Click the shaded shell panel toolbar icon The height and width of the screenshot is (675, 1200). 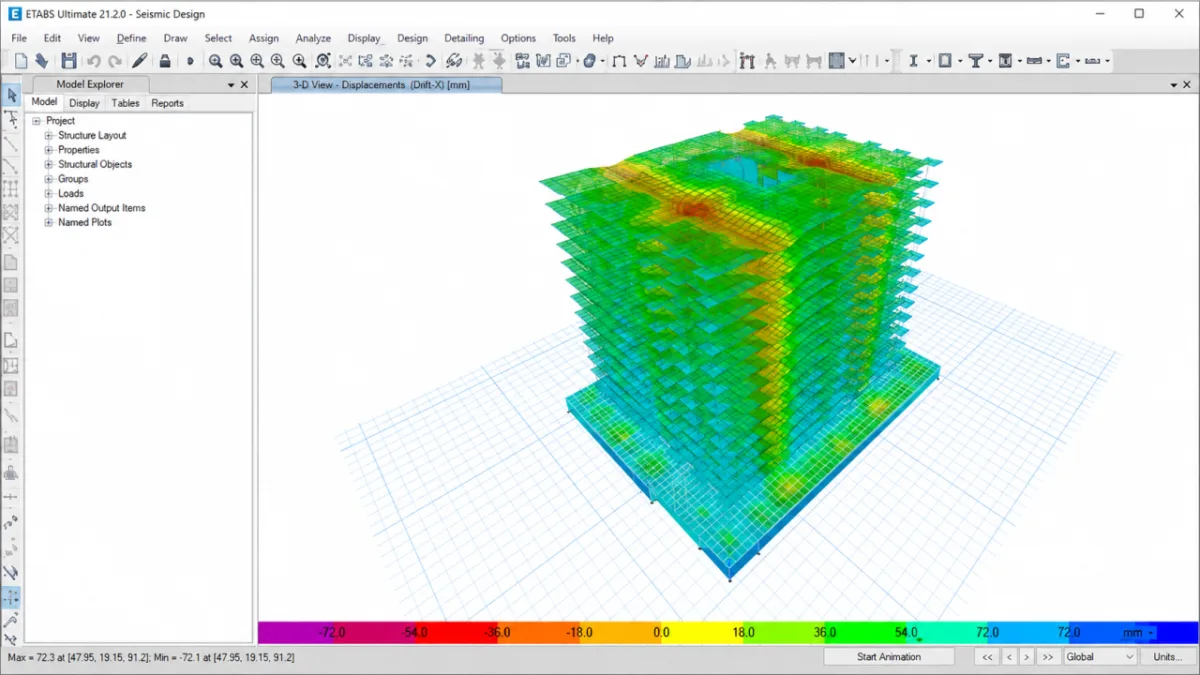click(x=837, y=61)
